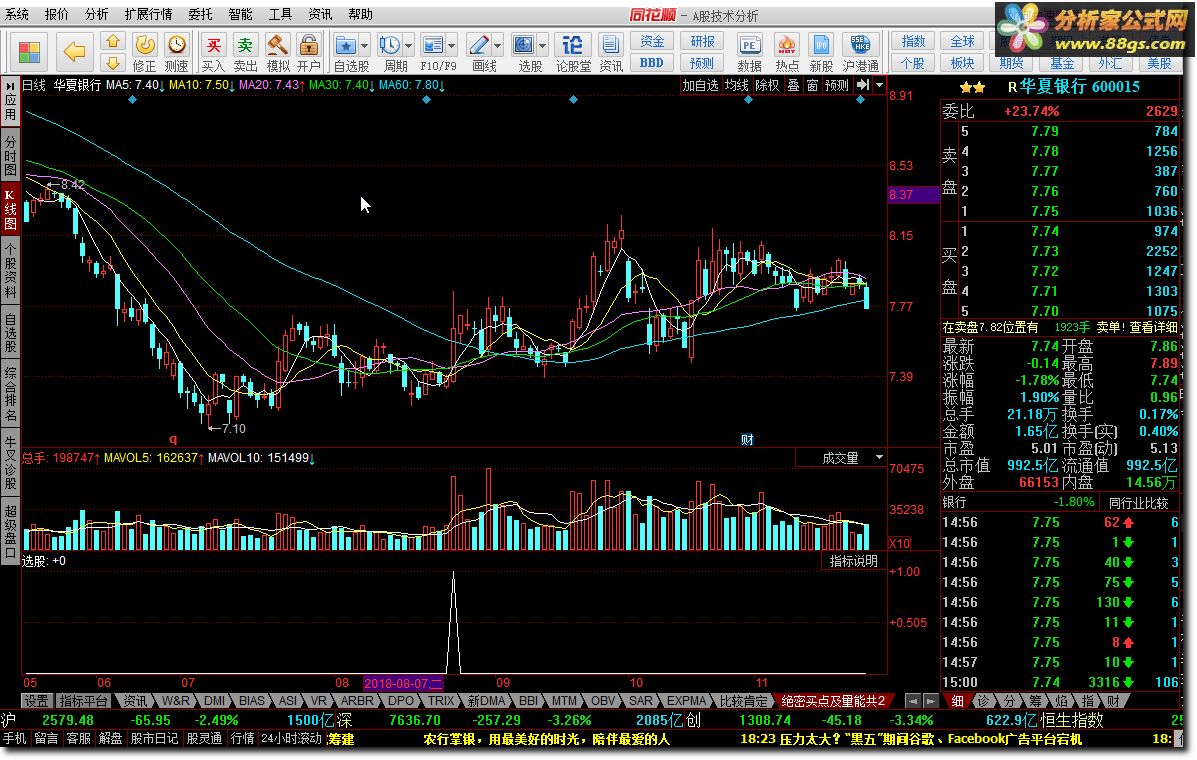Open the 扩展行情 menu
Image resolution: width=1197 pixels, height=760 pixels.
click(x=148, y=14)
